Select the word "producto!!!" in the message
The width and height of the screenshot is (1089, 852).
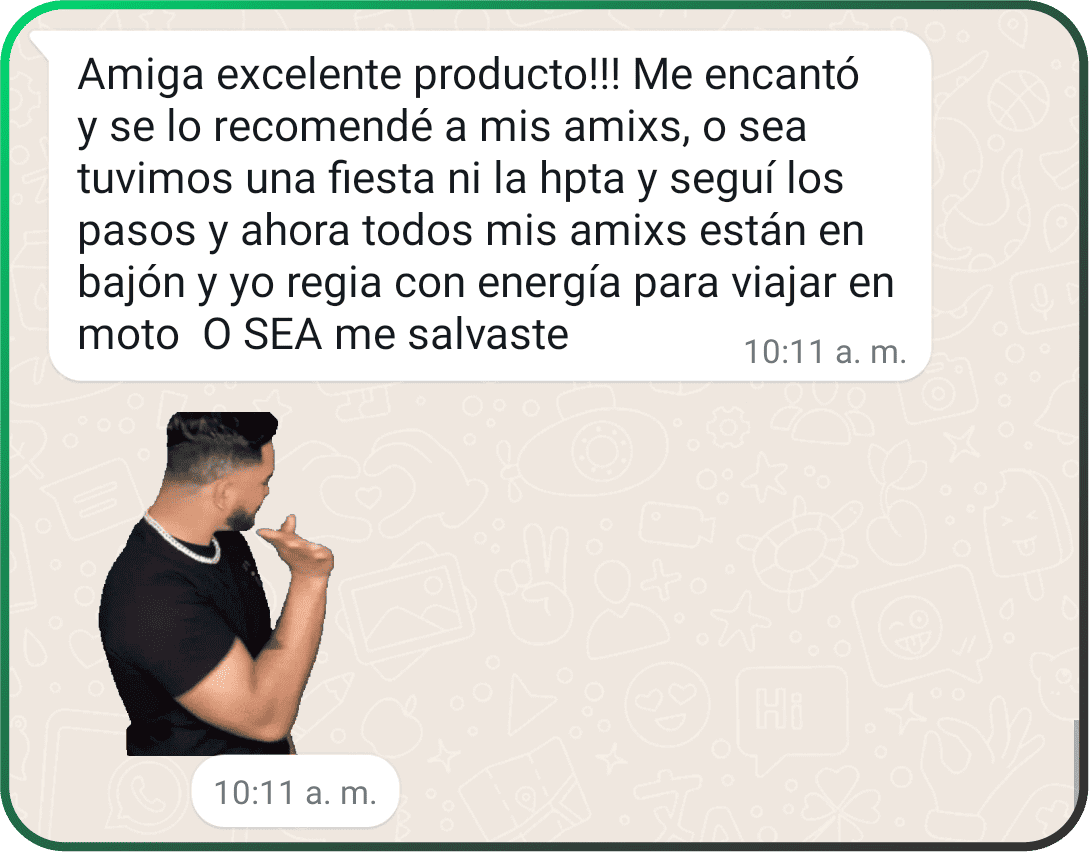pyautogui.click(x=516, y=74)
